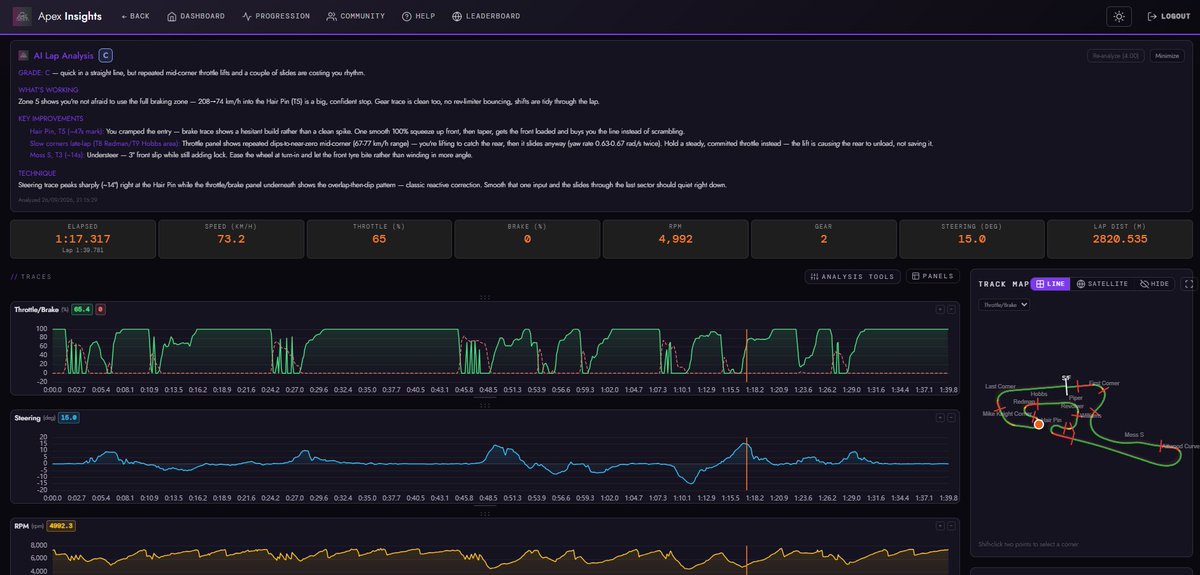Hide the track map

[x=1156, y=284]
